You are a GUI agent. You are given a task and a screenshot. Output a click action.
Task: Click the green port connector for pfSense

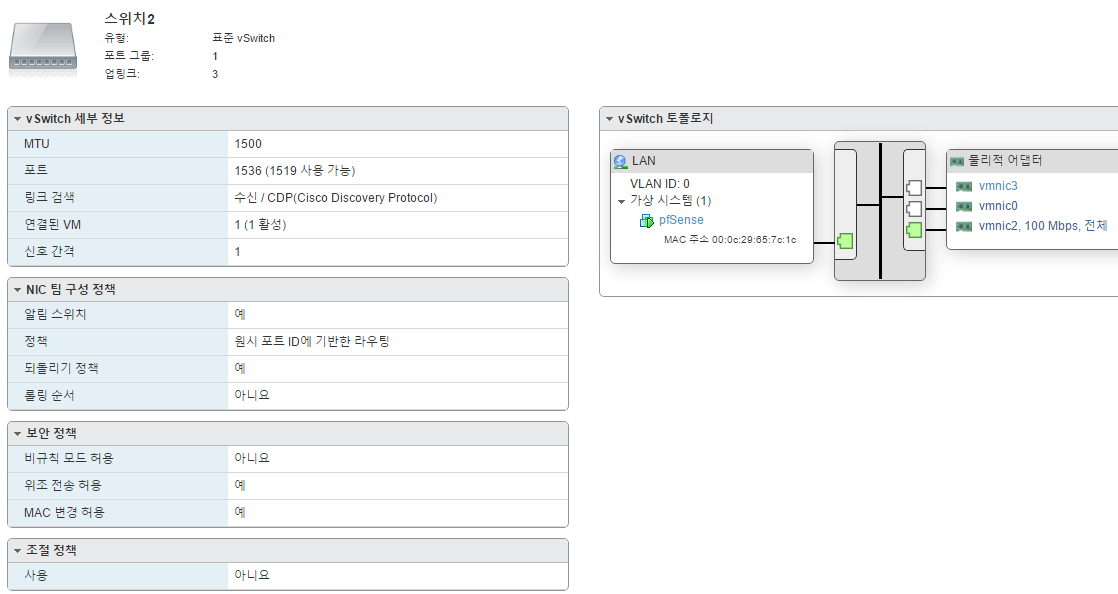[845, 242]
